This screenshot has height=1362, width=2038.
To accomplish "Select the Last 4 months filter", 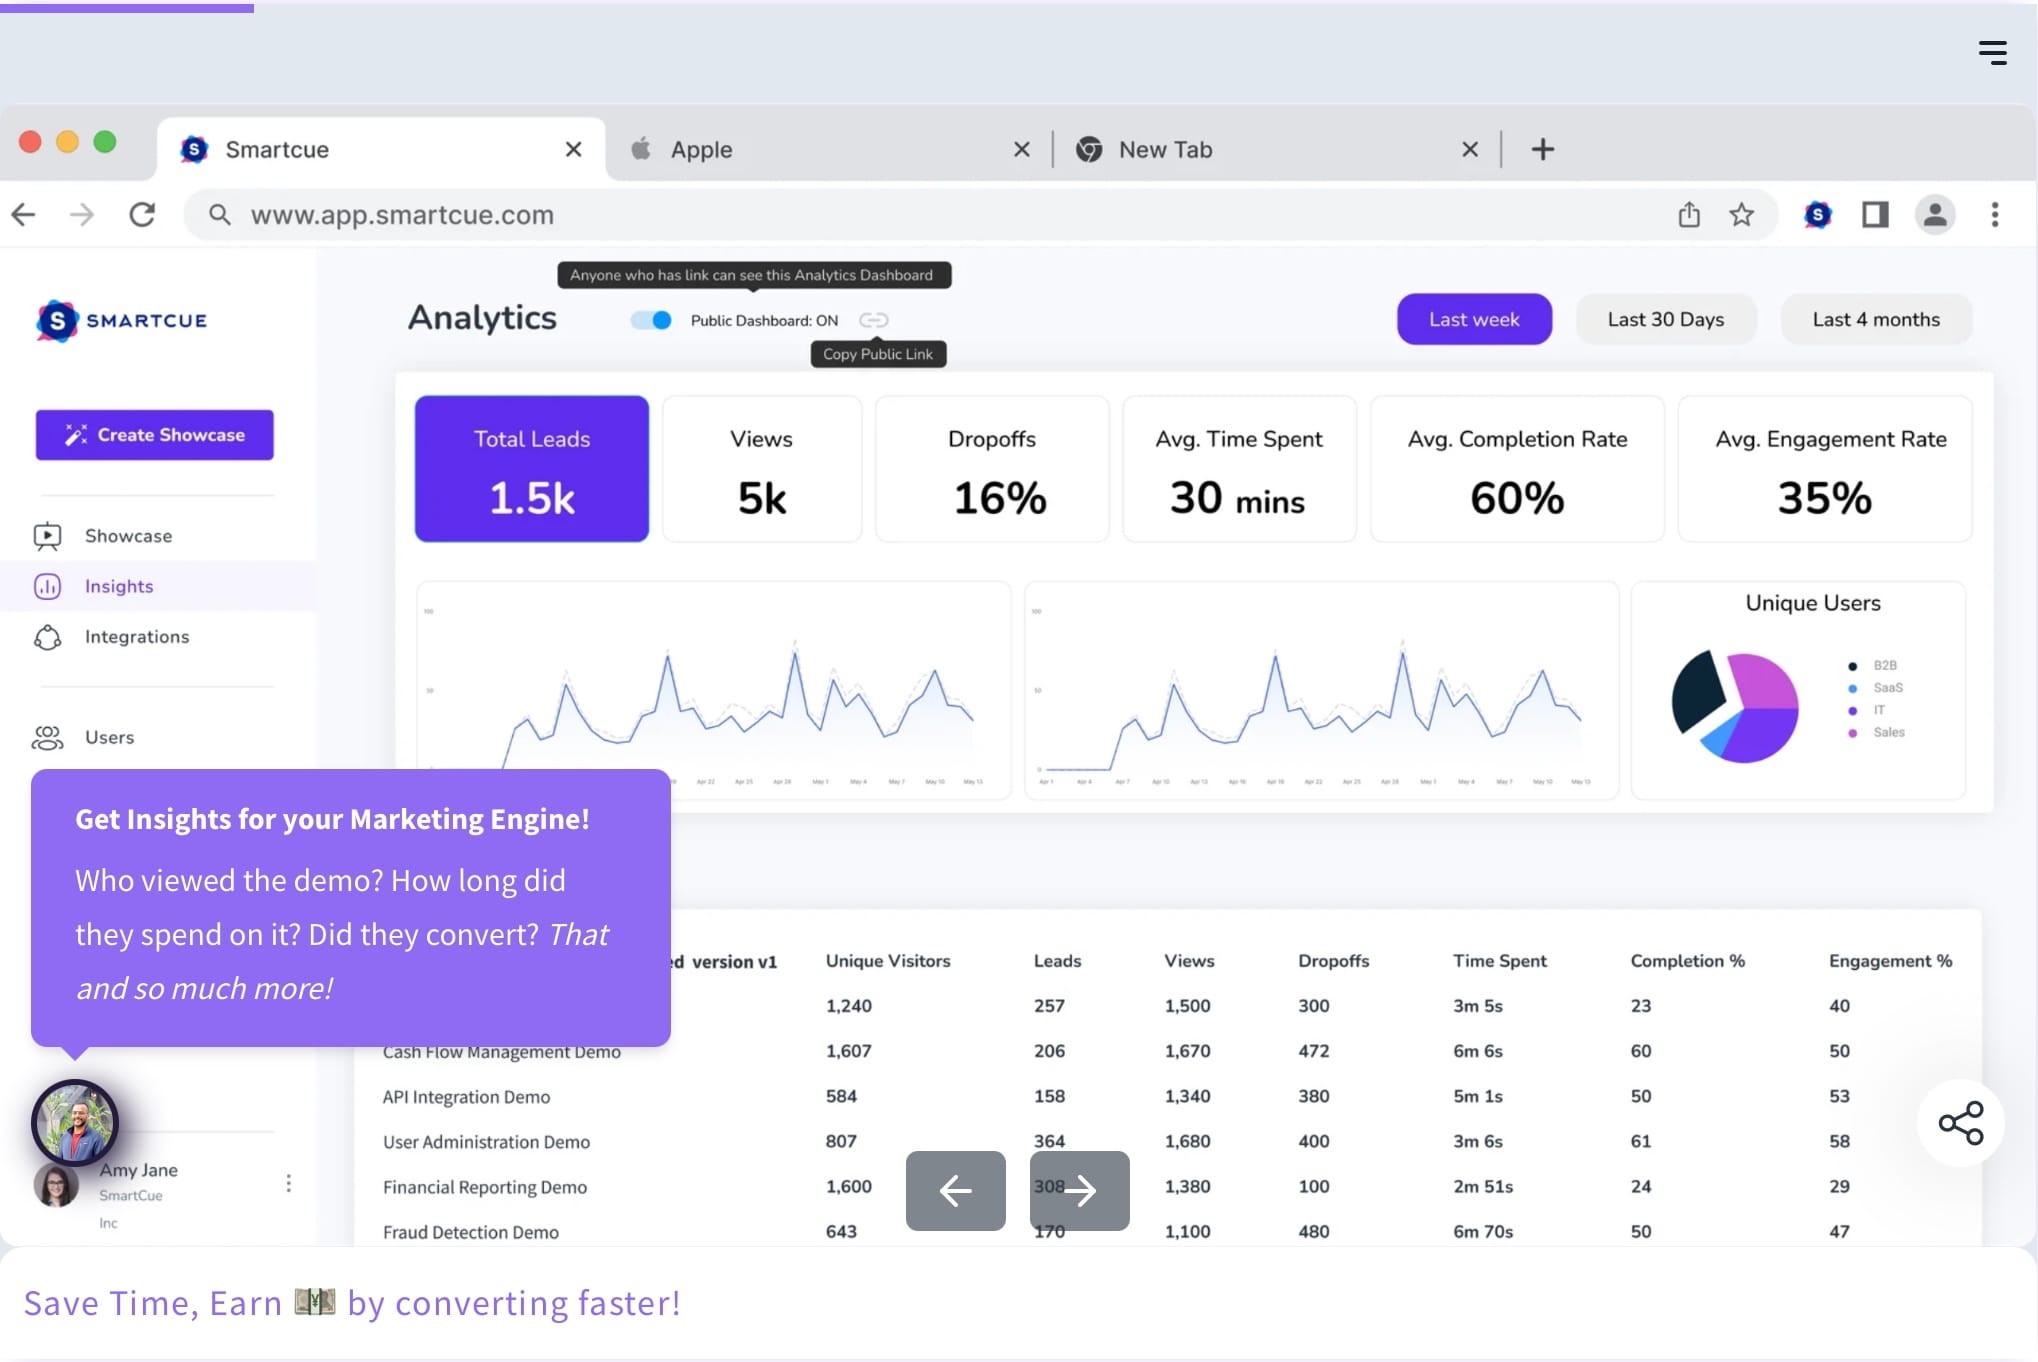I will coord(1876,318).
